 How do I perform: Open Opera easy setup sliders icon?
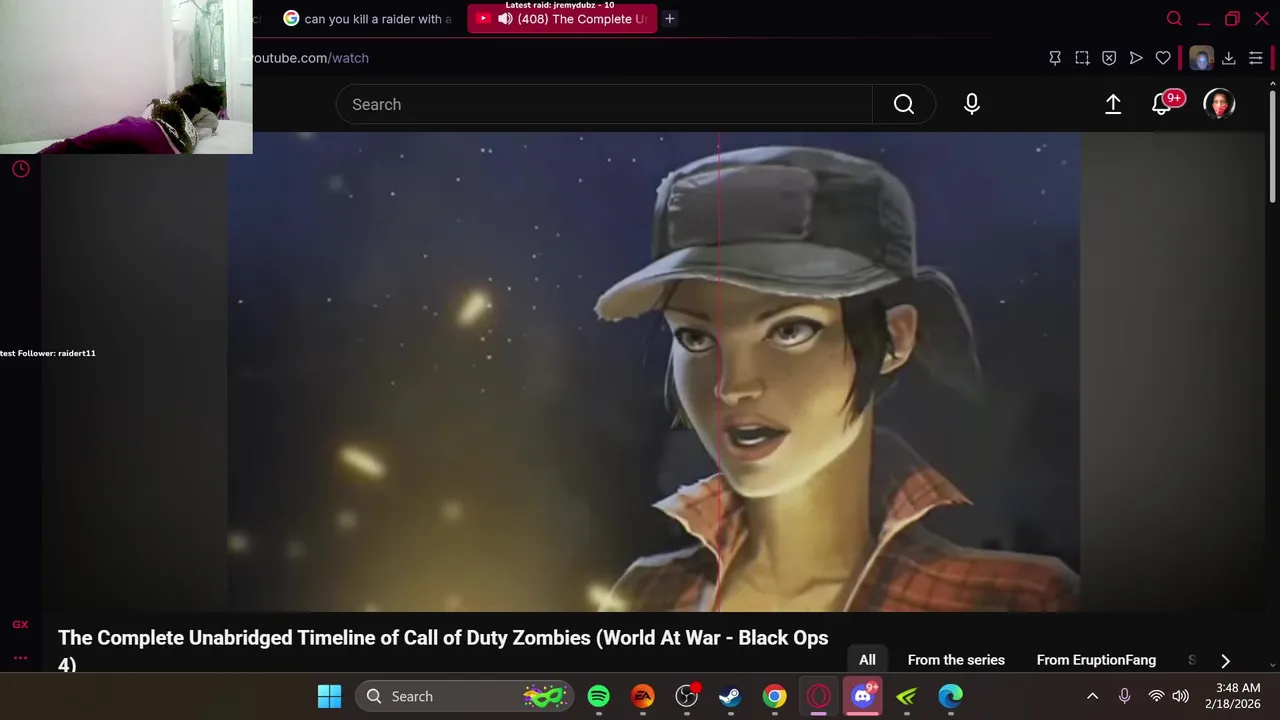tap(1256, 58)
